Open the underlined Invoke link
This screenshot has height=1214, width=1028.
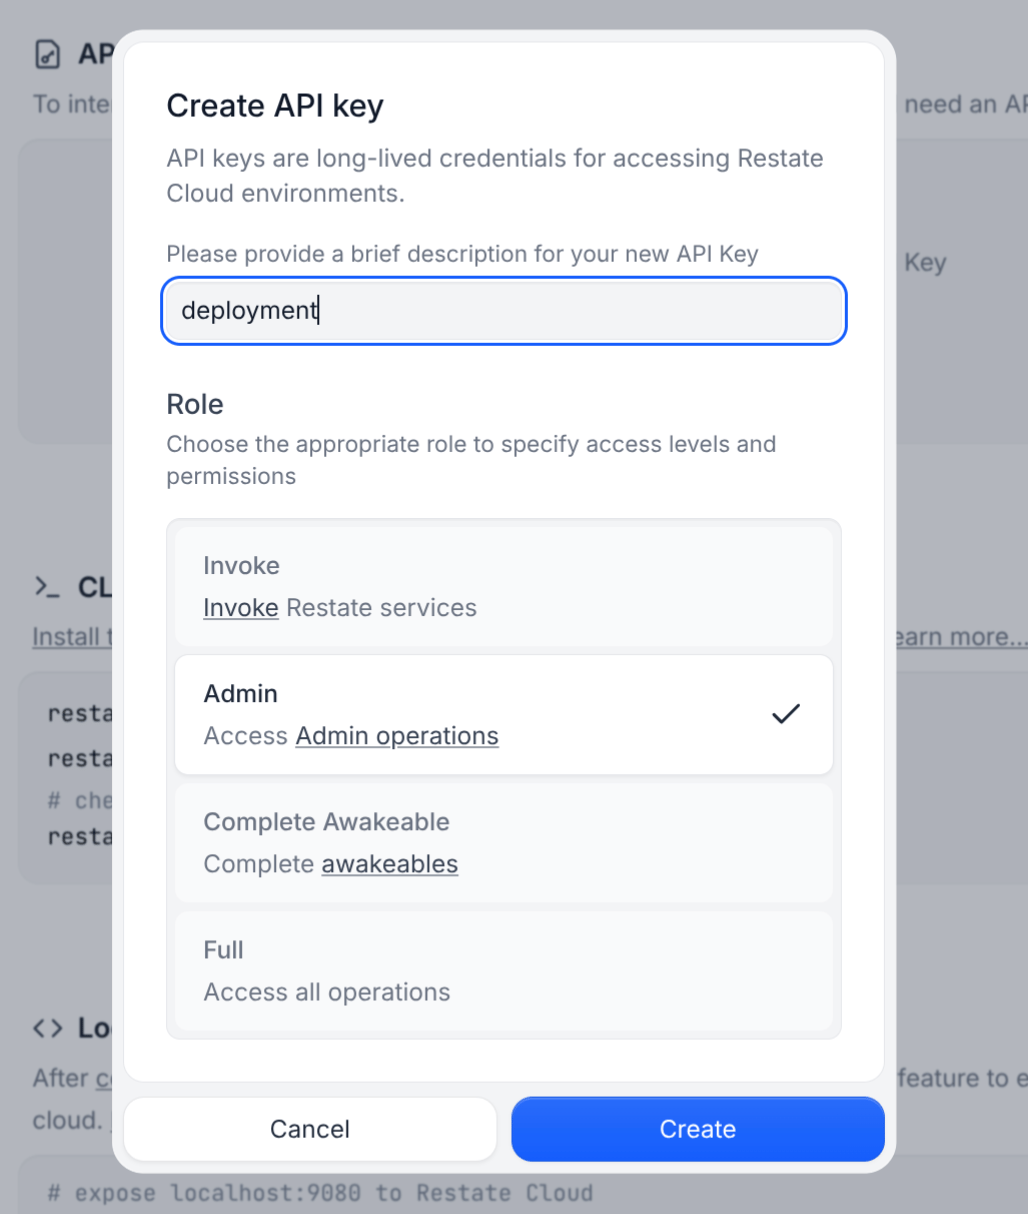[241, 608]
